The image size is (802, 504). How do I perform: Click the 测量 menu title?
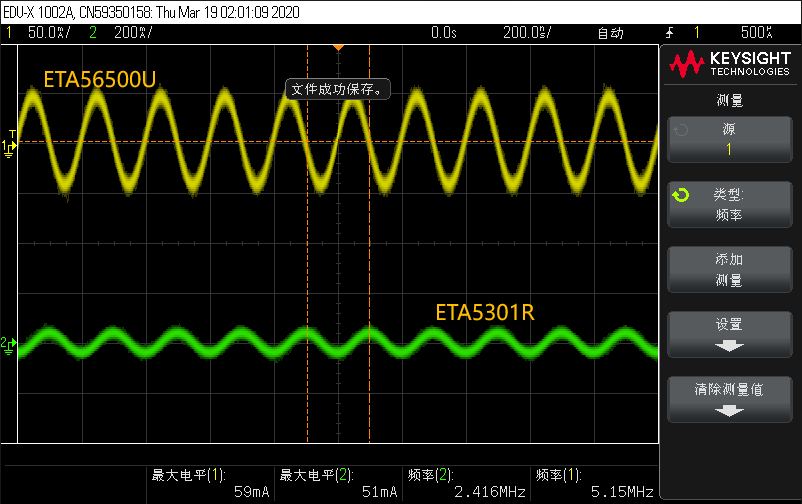click(x=729, y=100)
